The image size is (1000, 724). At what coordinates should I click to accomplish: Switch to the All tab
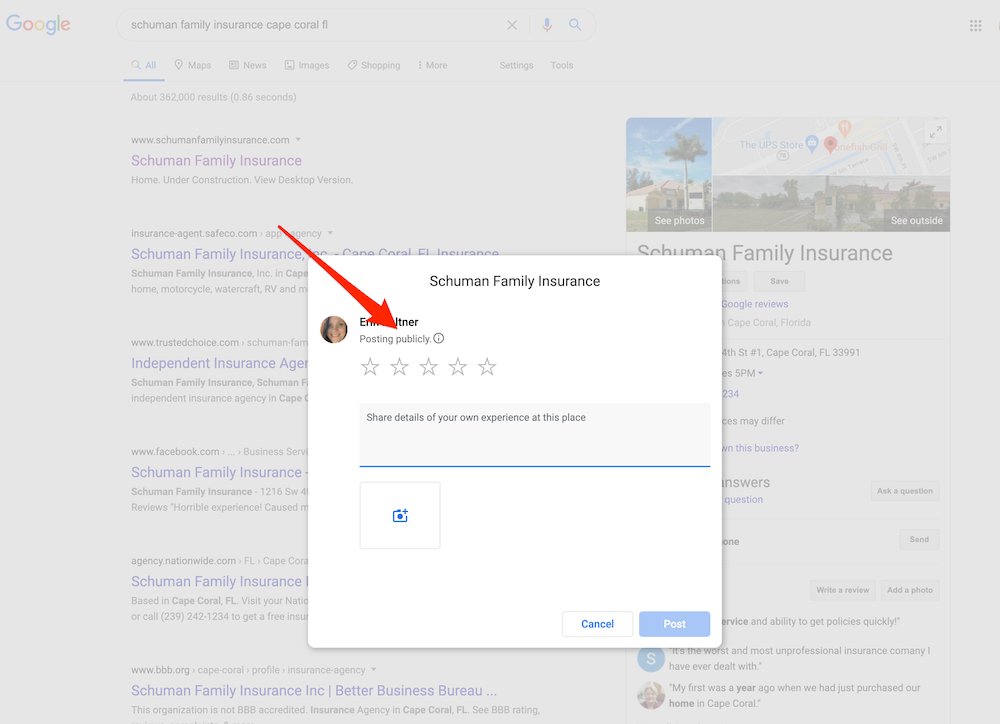click(x=144, y=65)
